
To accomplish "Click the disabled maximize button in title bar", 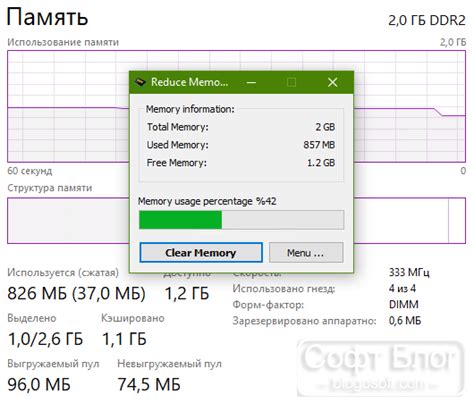I will pyautogui.click(x=291, y=82).
